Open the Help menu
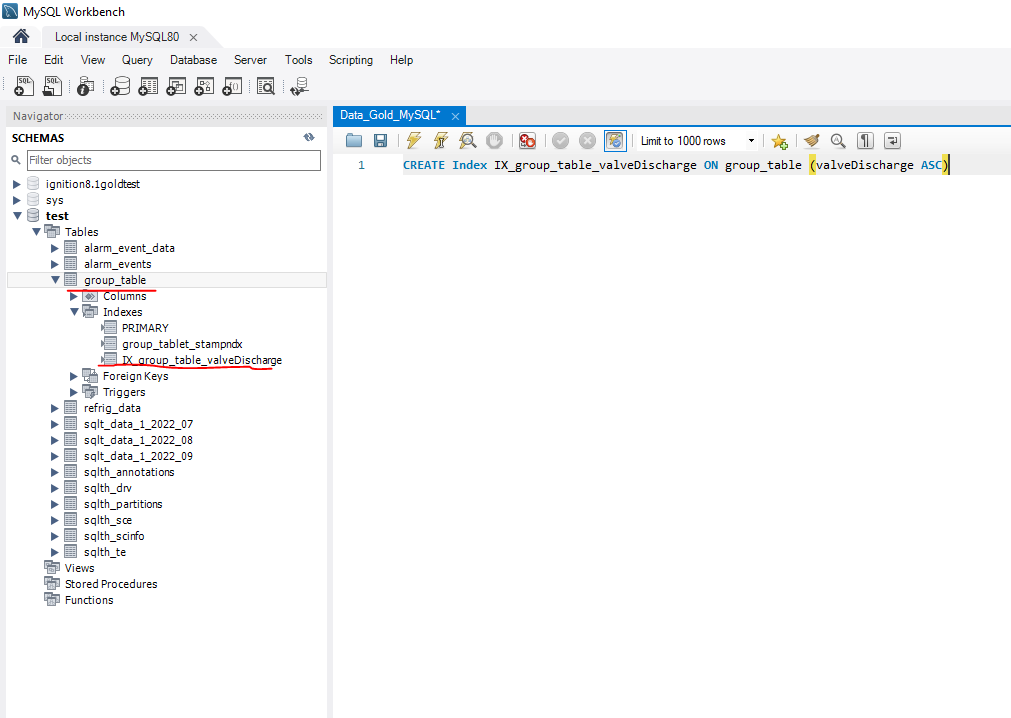The height and width of the screenshot is (718, 1011). click(401, 60)
